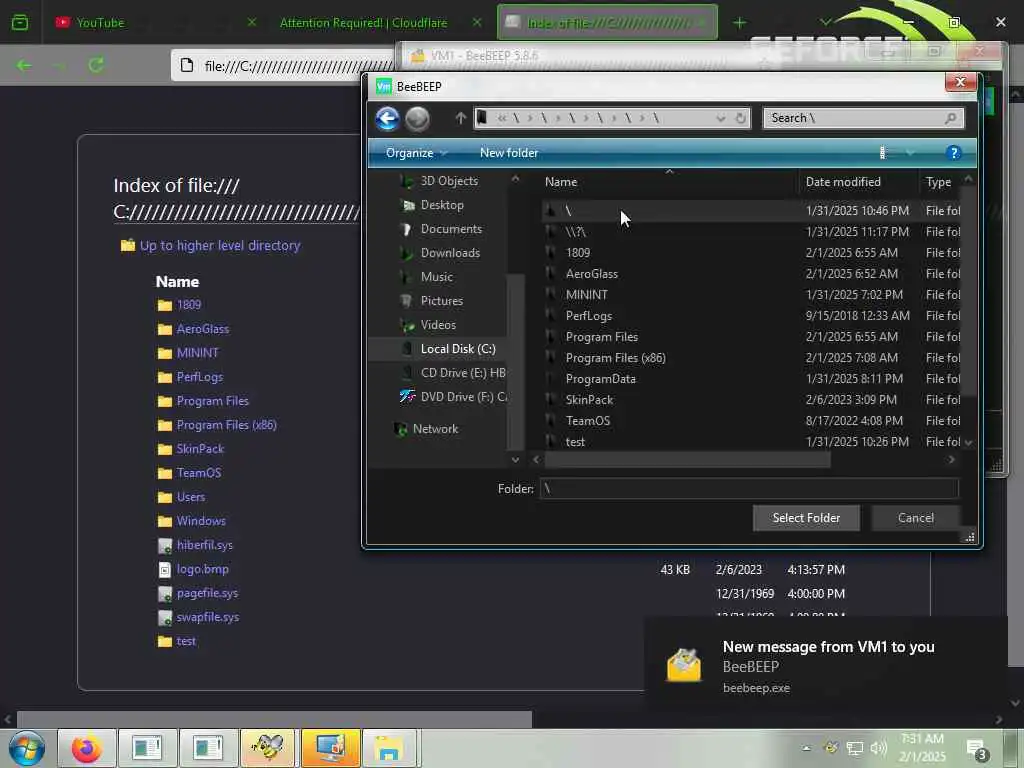Select the TeamOS folder in dialog list
Image resolution: width=1024 pixels, height=768 pixels.
[751, 421]
